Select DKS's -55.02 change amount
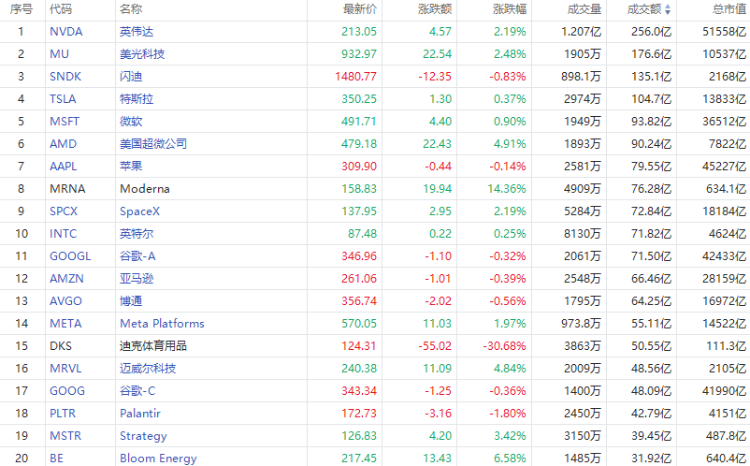750x466 pixels. [435, 346]
